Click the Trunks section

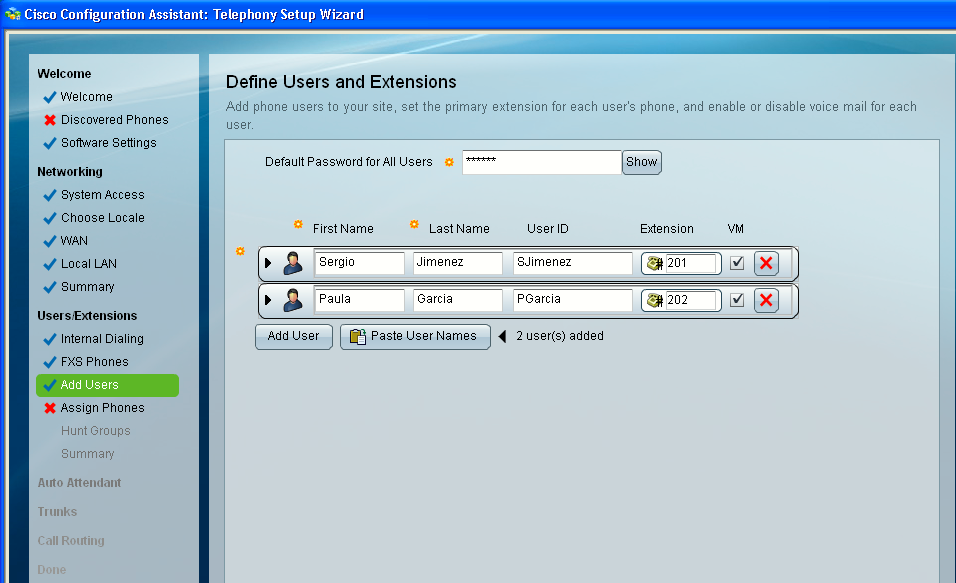pyautogui.click(x=57, y=512)
